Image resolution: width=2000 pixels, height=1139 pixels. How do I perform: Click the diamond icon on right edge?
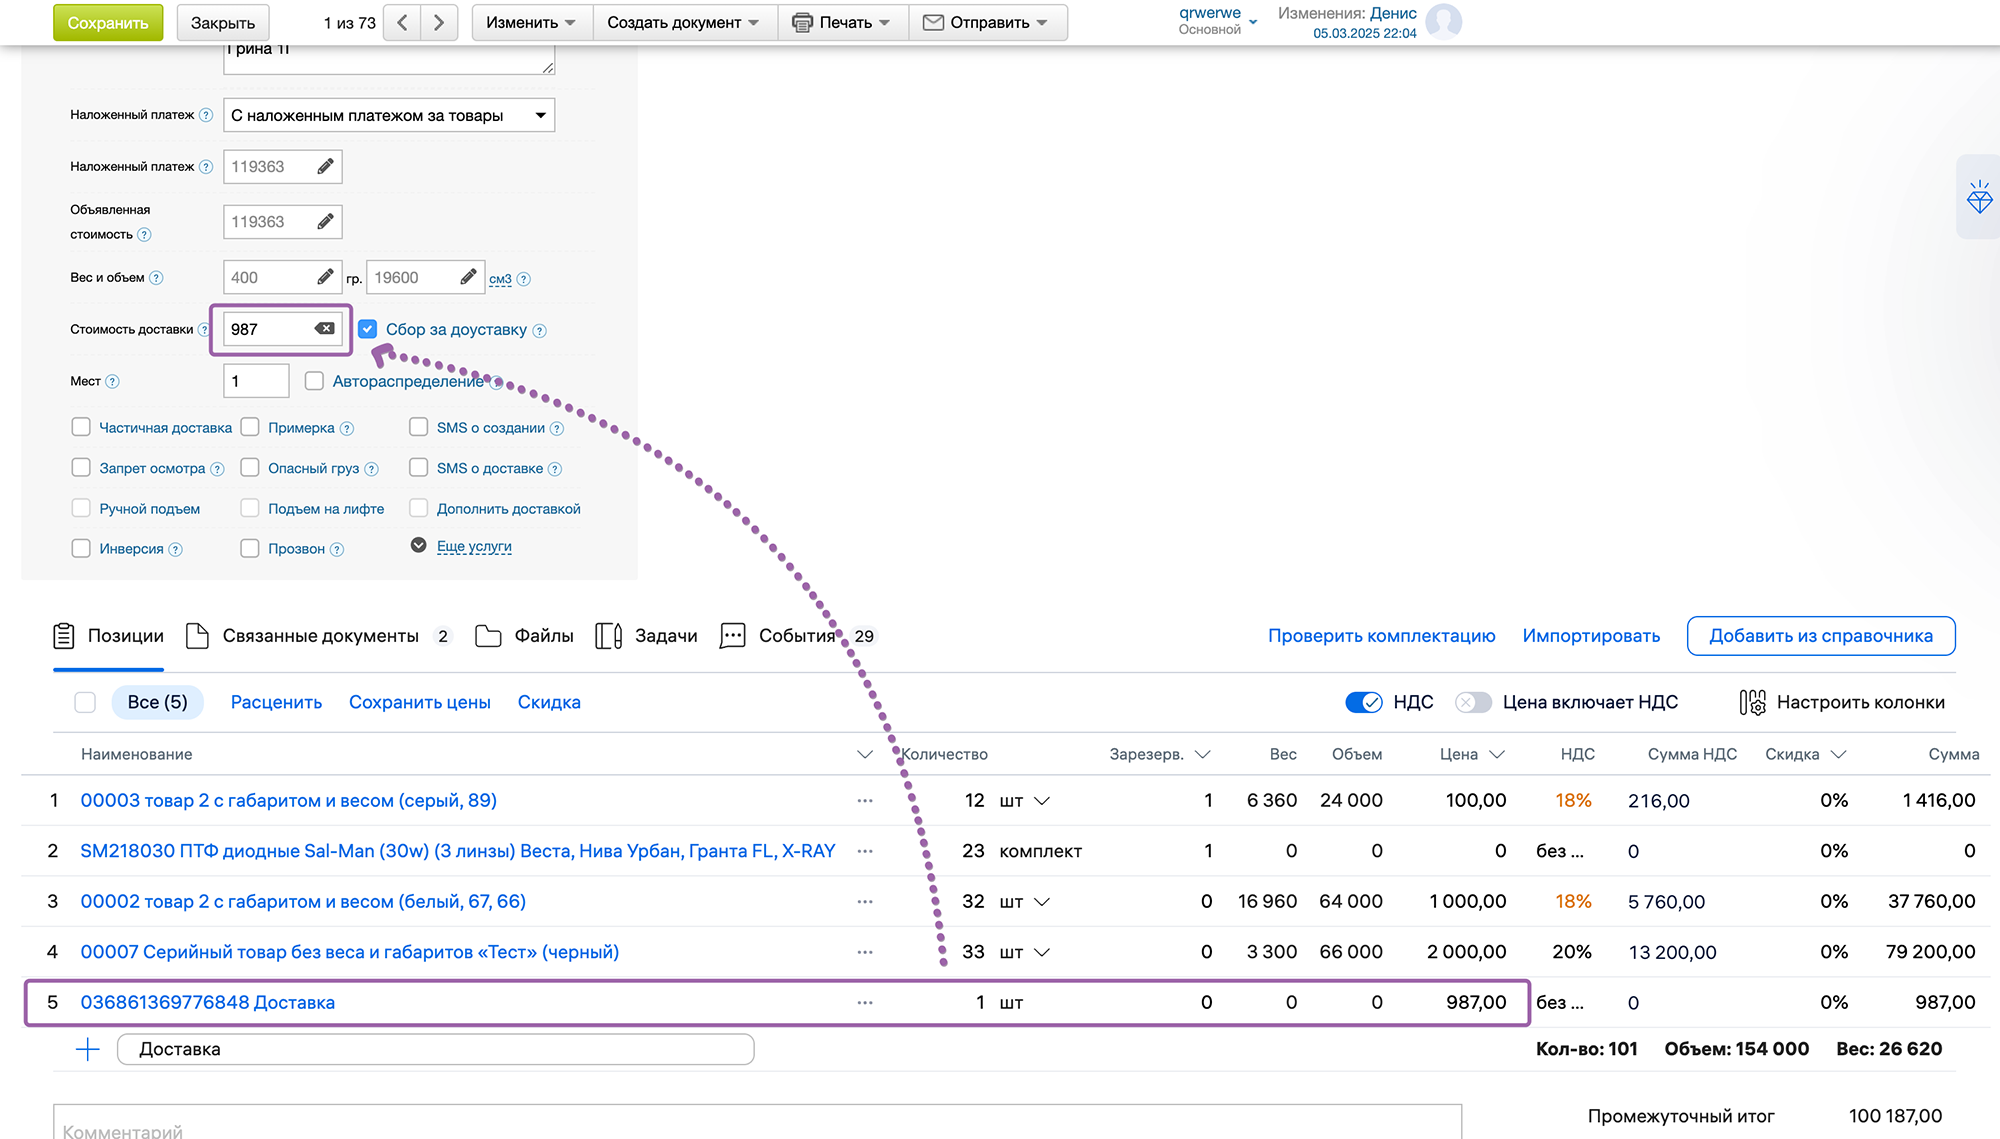point(1979,197)
